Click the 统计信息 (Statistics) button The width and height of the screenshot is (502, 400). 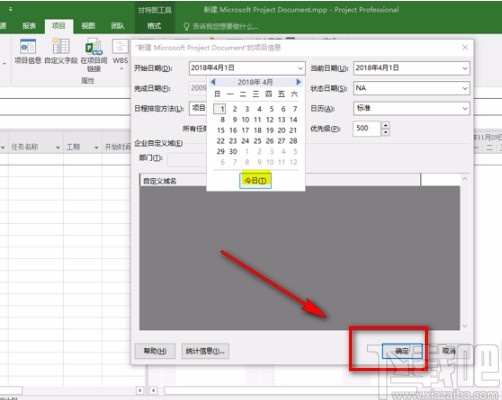coord(205,351)
